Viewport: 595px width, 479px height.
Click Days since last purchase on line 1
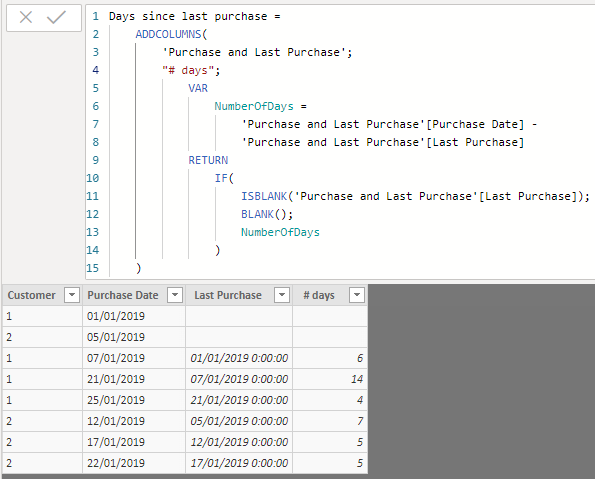188,16
